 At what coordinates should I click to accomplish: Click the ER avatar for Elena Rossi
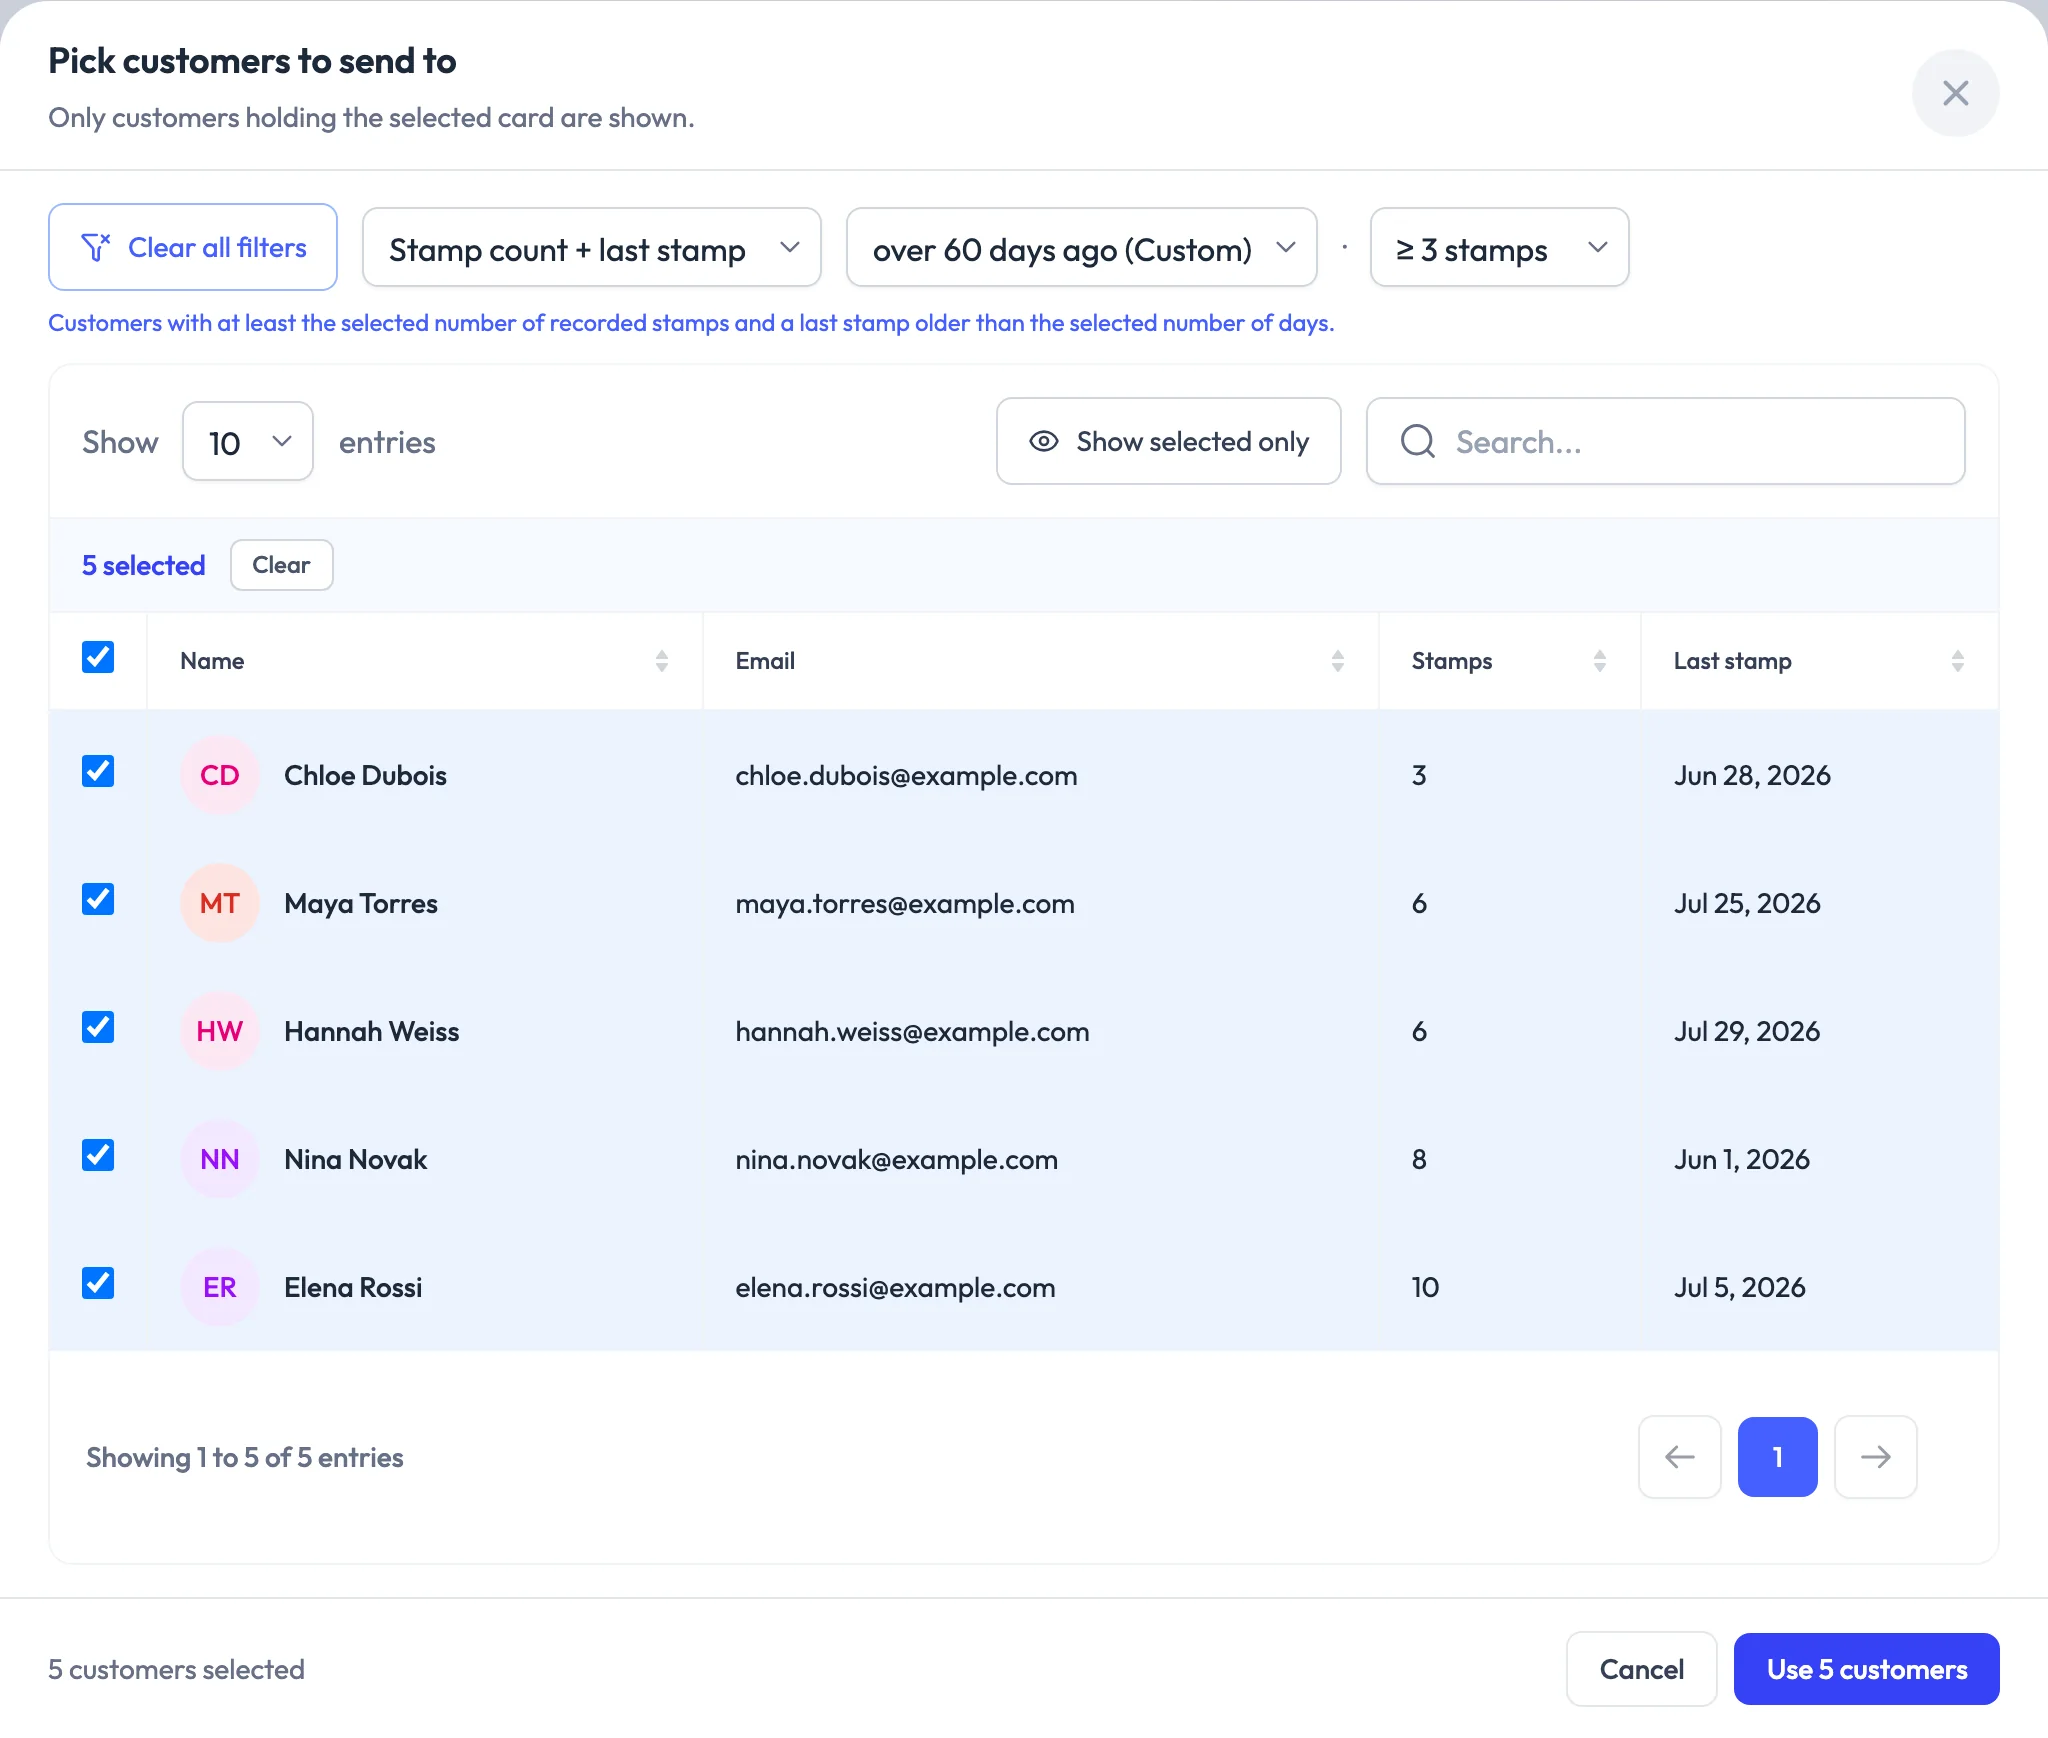tap(220, 1287)
